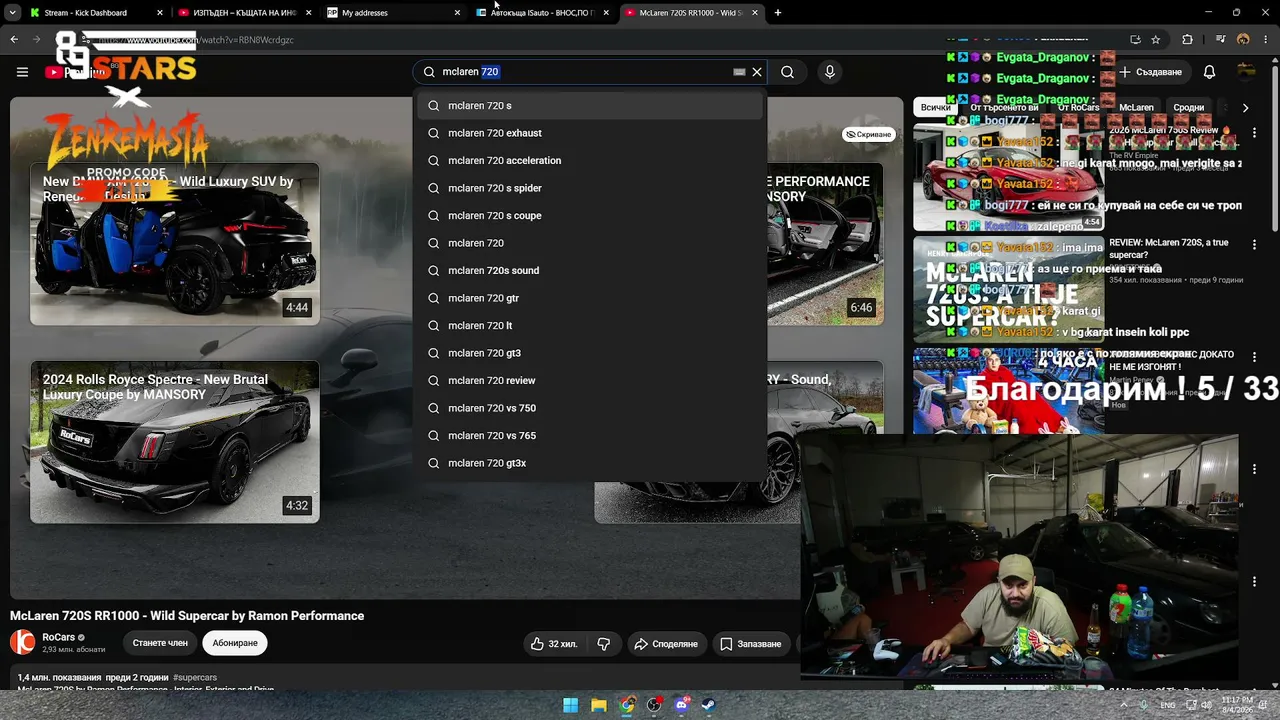The height and width of the screenshot is (720, 1280).
Task: Open the 2024 Rolls Royce Spectre end-screen video
Action: pyautogui.click(x=175, y=442)
